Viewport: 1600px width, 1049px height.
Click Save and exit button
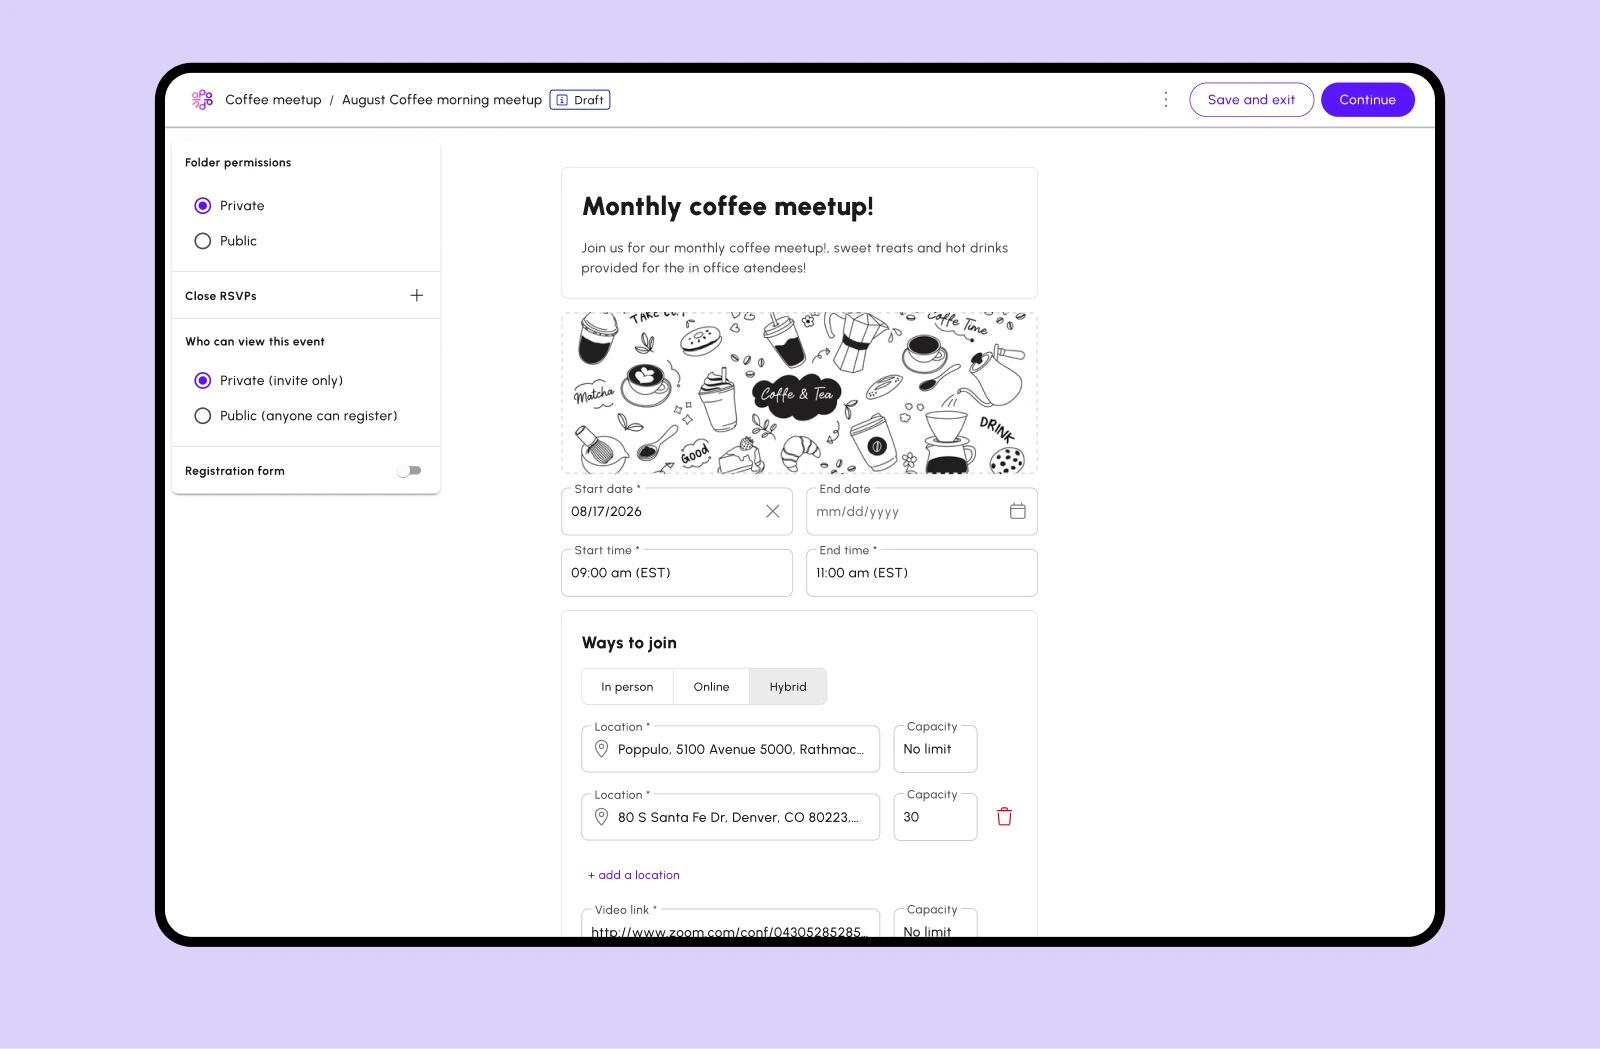pos(1251,100)
